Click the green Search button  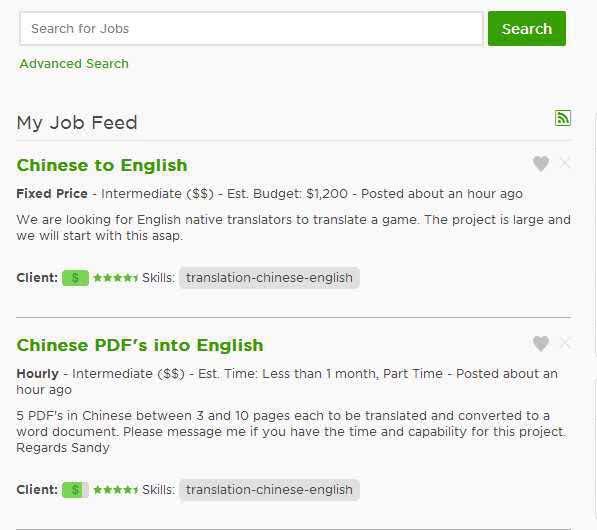pyautogui.click(x=527, y=29)
